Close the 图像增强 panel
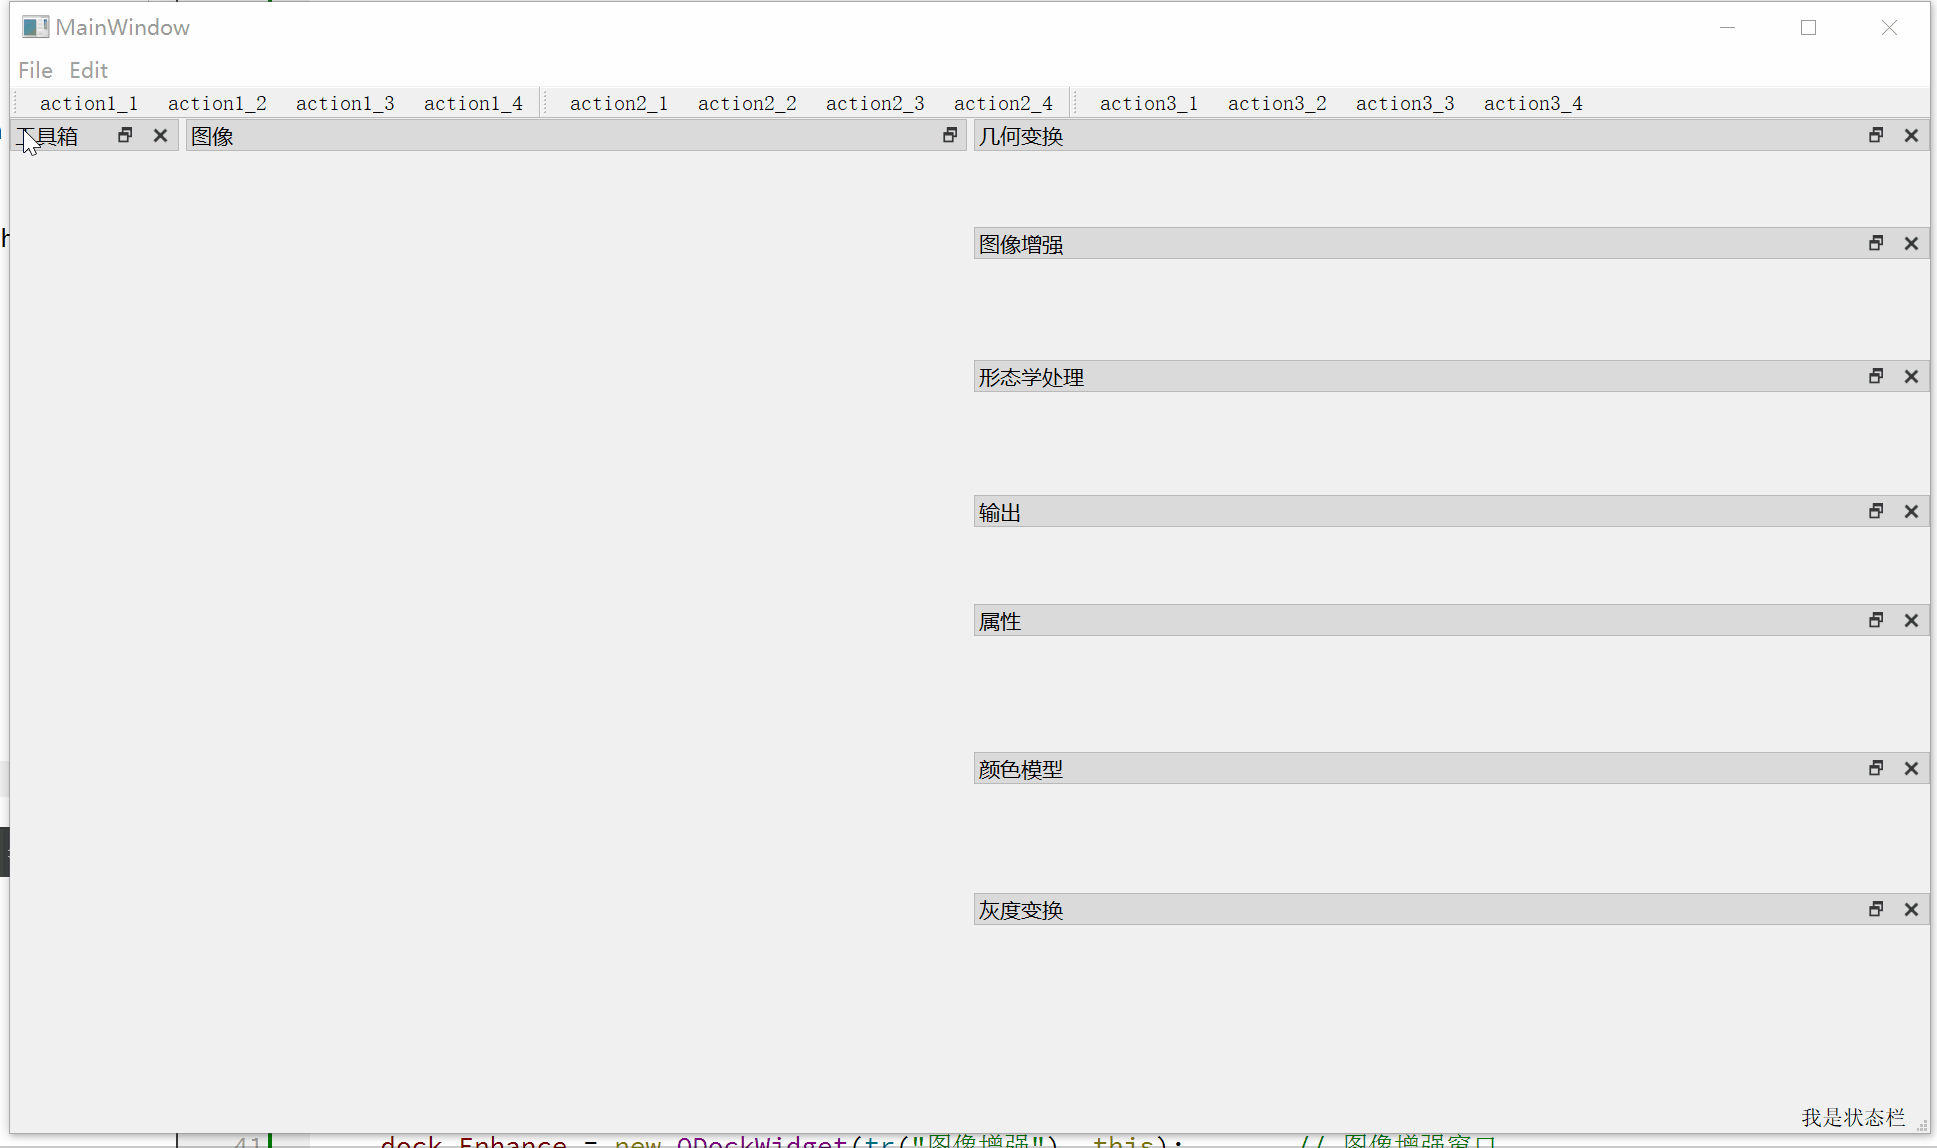The image size is (1937, 1148). coord(1911,243)
